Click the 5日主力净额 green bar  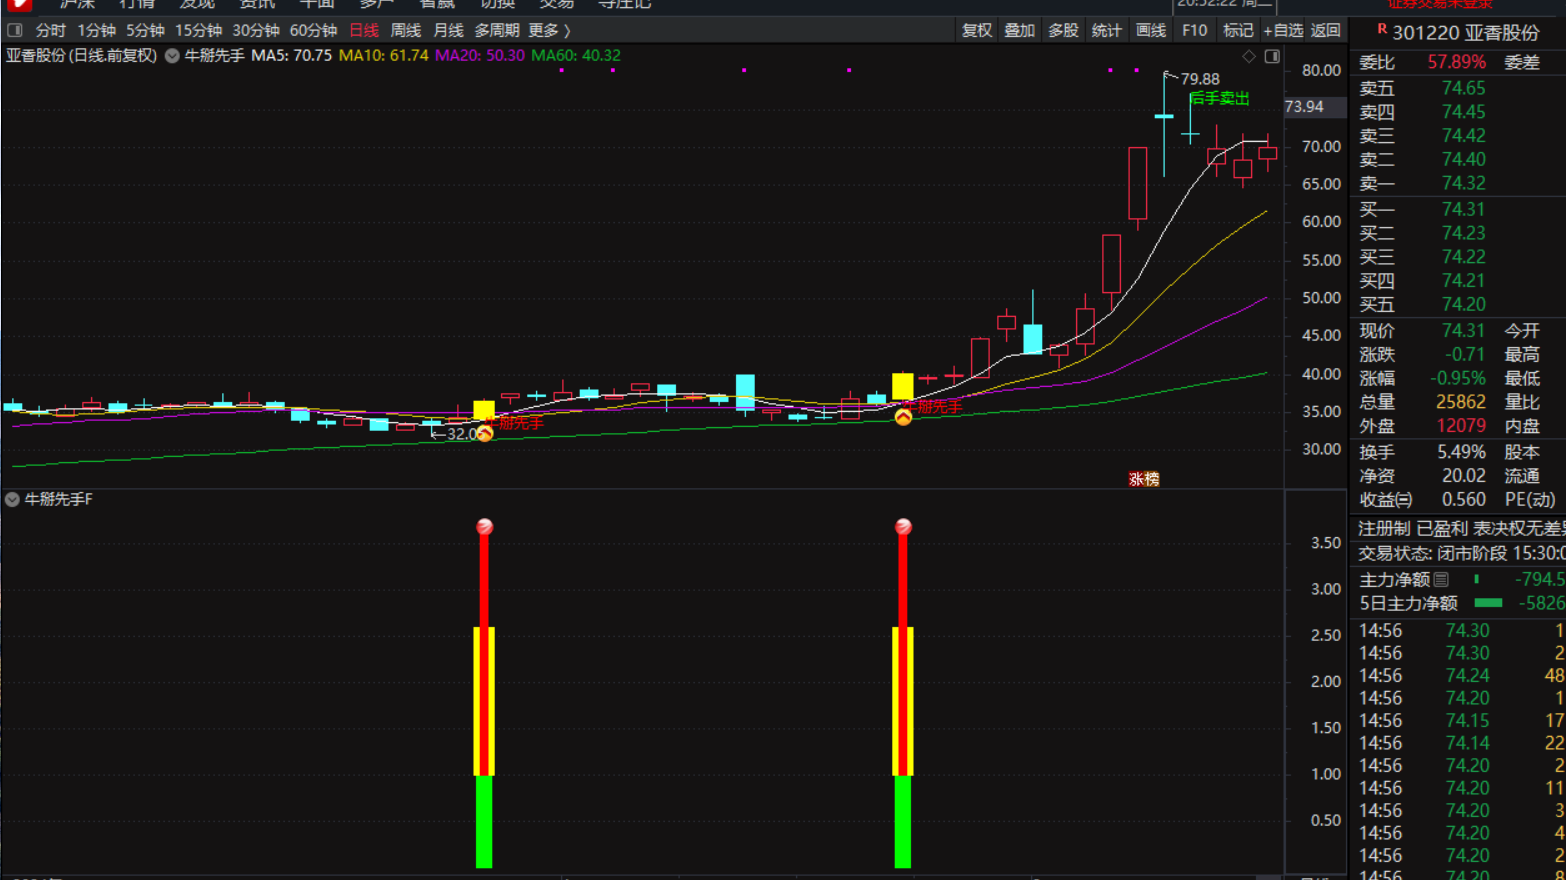click(1489, 603)
